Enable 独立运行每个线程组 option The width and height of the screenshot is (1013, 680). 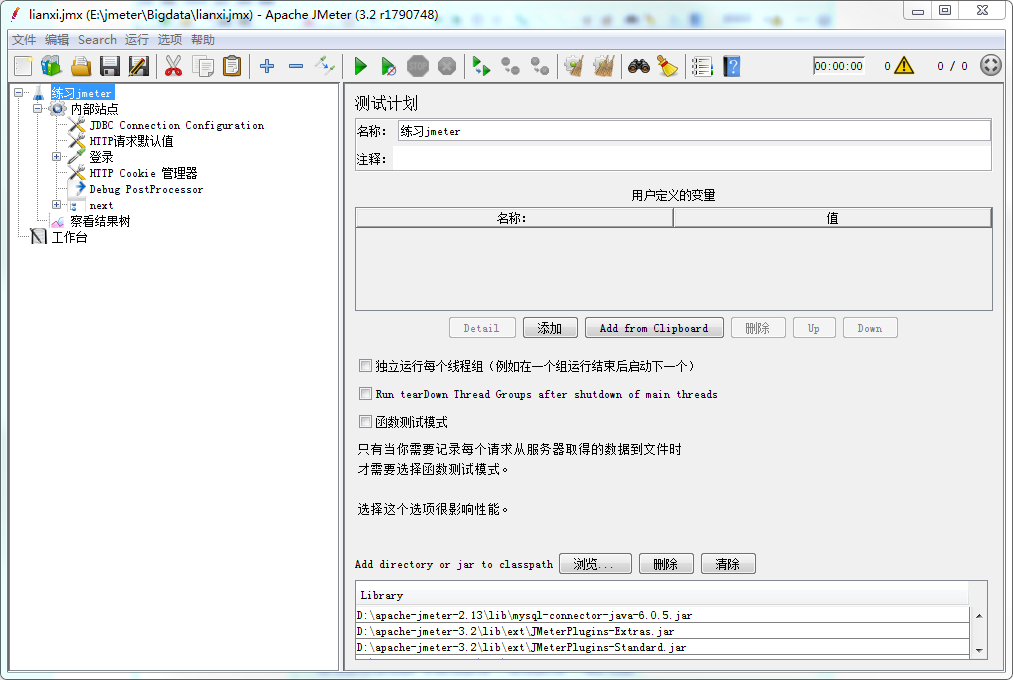(x=365, y=365)
